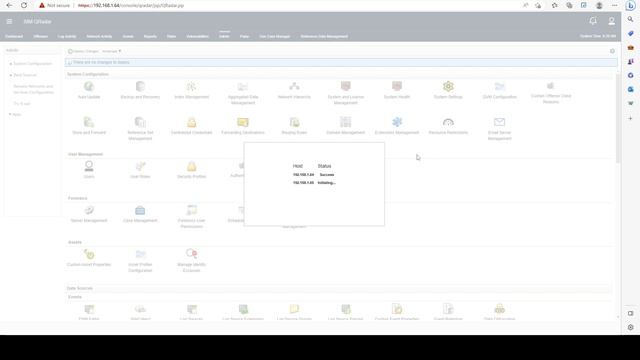
Task: Switch to the Offenses tab
Action: (40, 36)
